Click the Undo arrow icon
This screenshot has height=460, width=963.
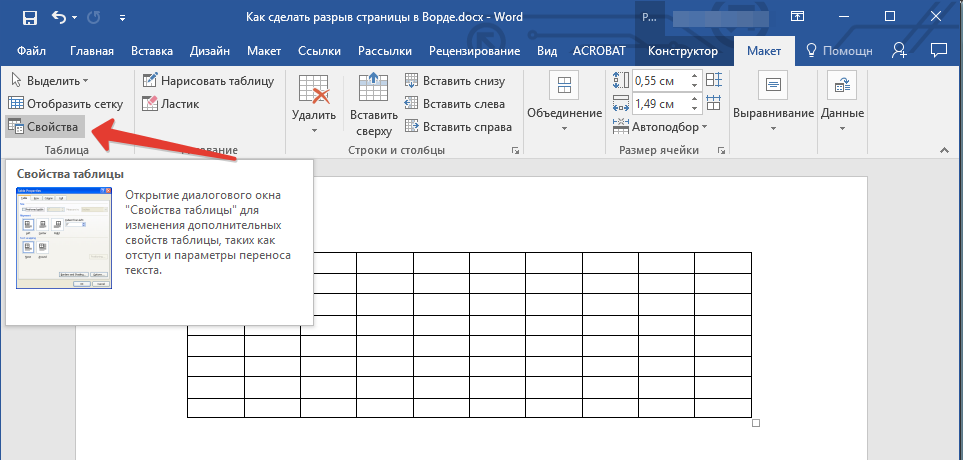(x=58, y=17)
